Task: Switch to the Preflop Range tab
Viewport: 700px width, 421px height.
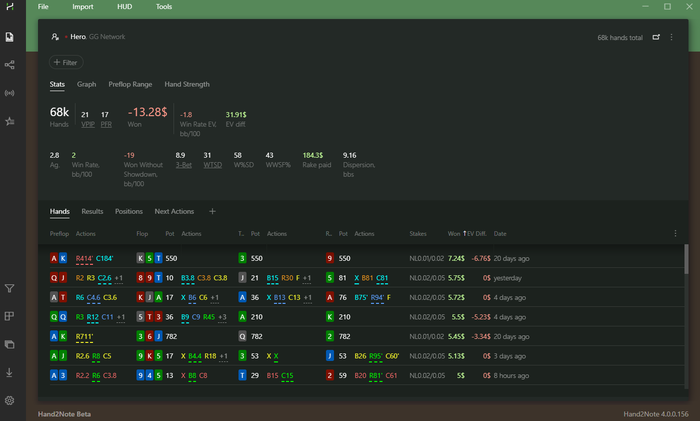Action: (x=130, y=84)
